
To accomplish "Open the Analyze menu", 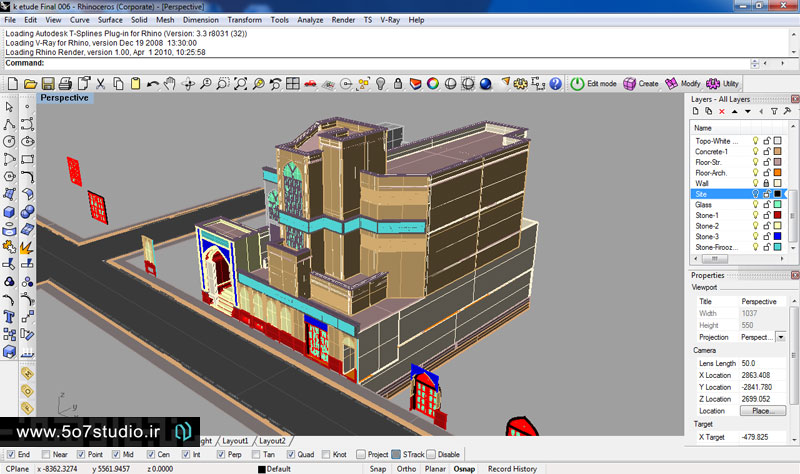I will click(x=310, y=19).
